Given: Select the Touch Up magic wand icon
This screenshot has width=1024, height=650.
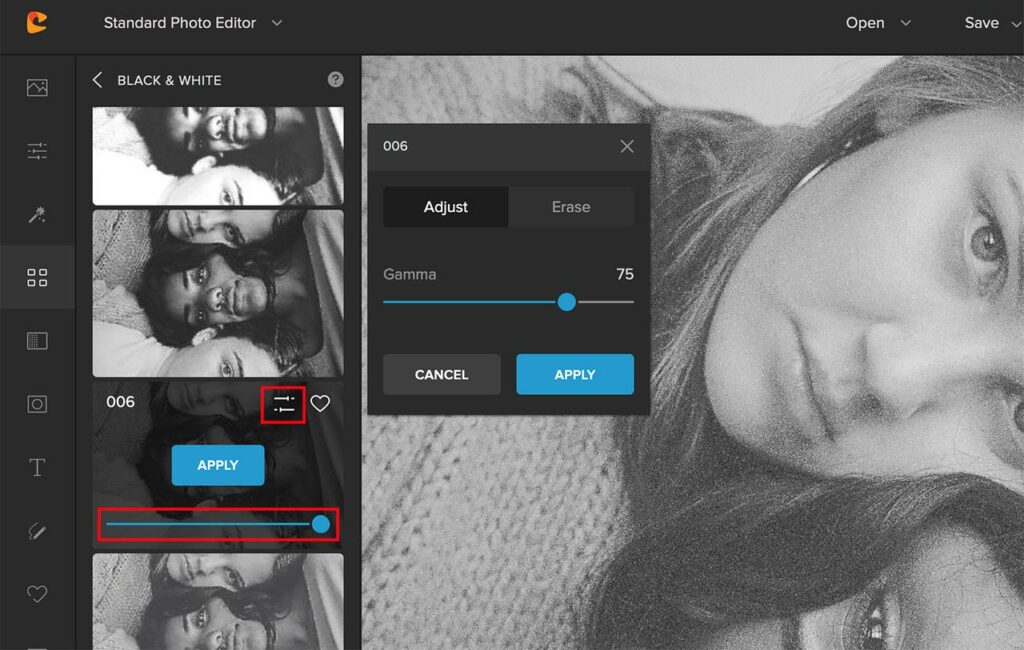Looking at the screenshot, I should (x=37, y=214).
